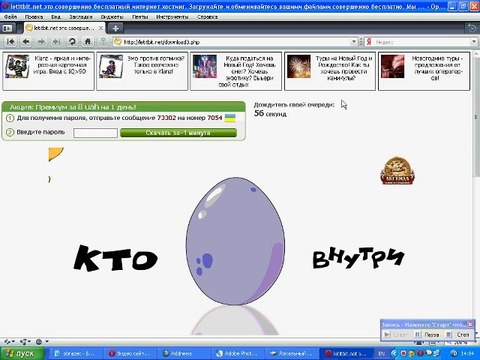Click Пауза in the recorder window
Image resolution: width=480 pixels, height=360 pixels.
(427, 334)
